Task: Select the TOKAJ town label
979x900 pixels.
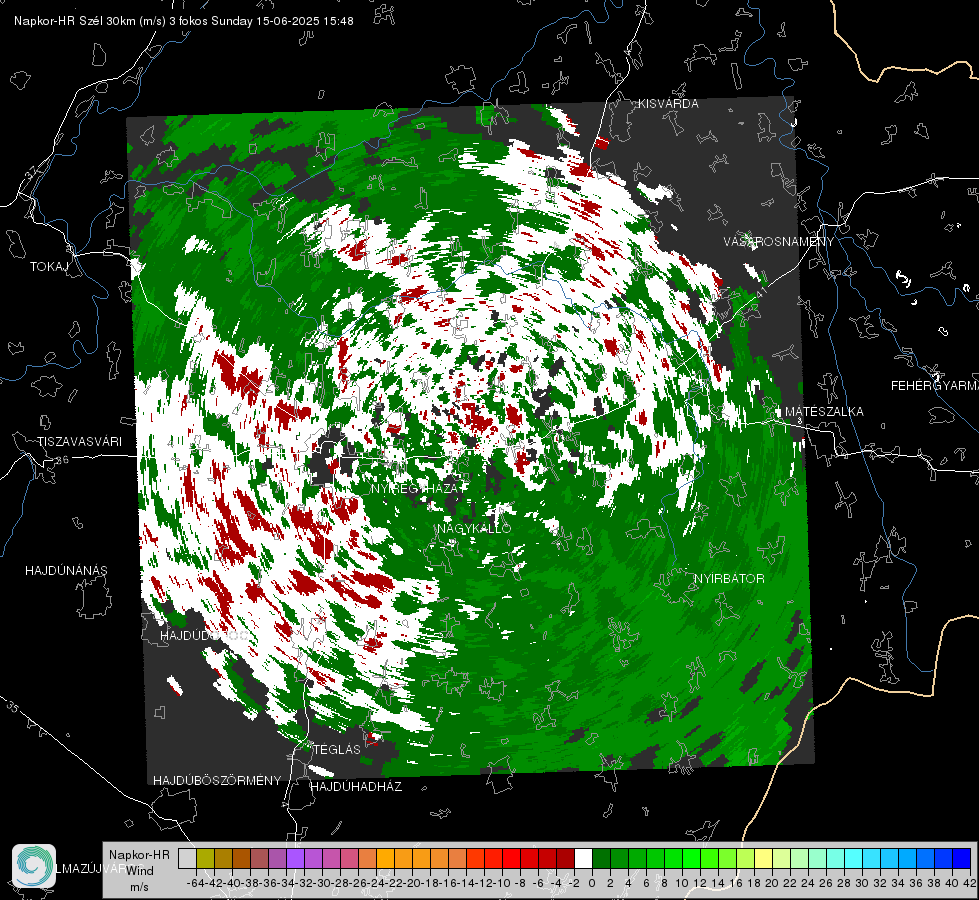Action: coord(49,267)
